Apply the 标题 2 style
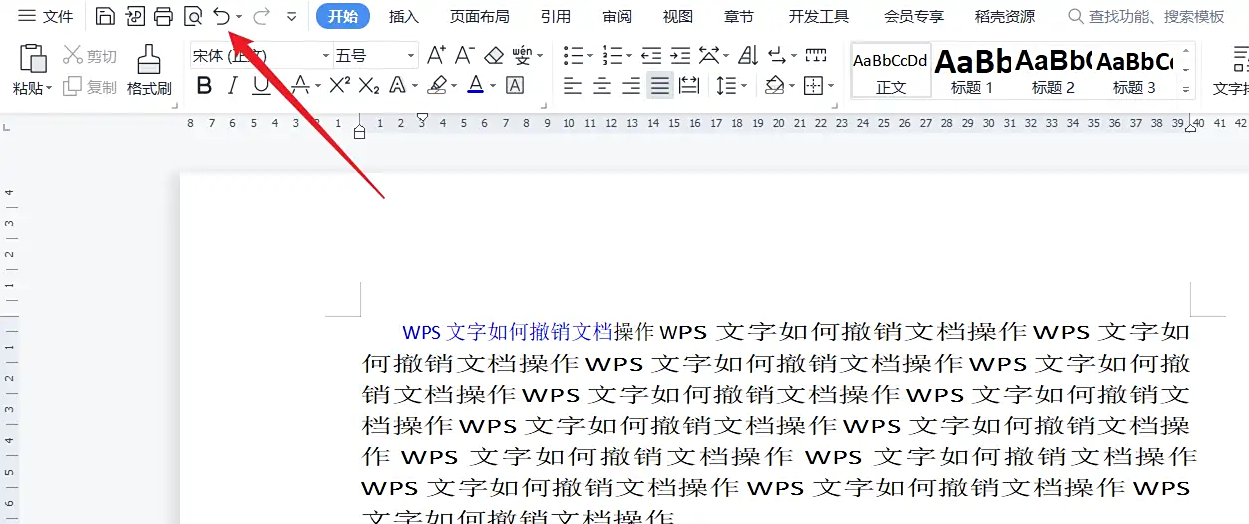 pyautogui.click(x=1053, y=70)
